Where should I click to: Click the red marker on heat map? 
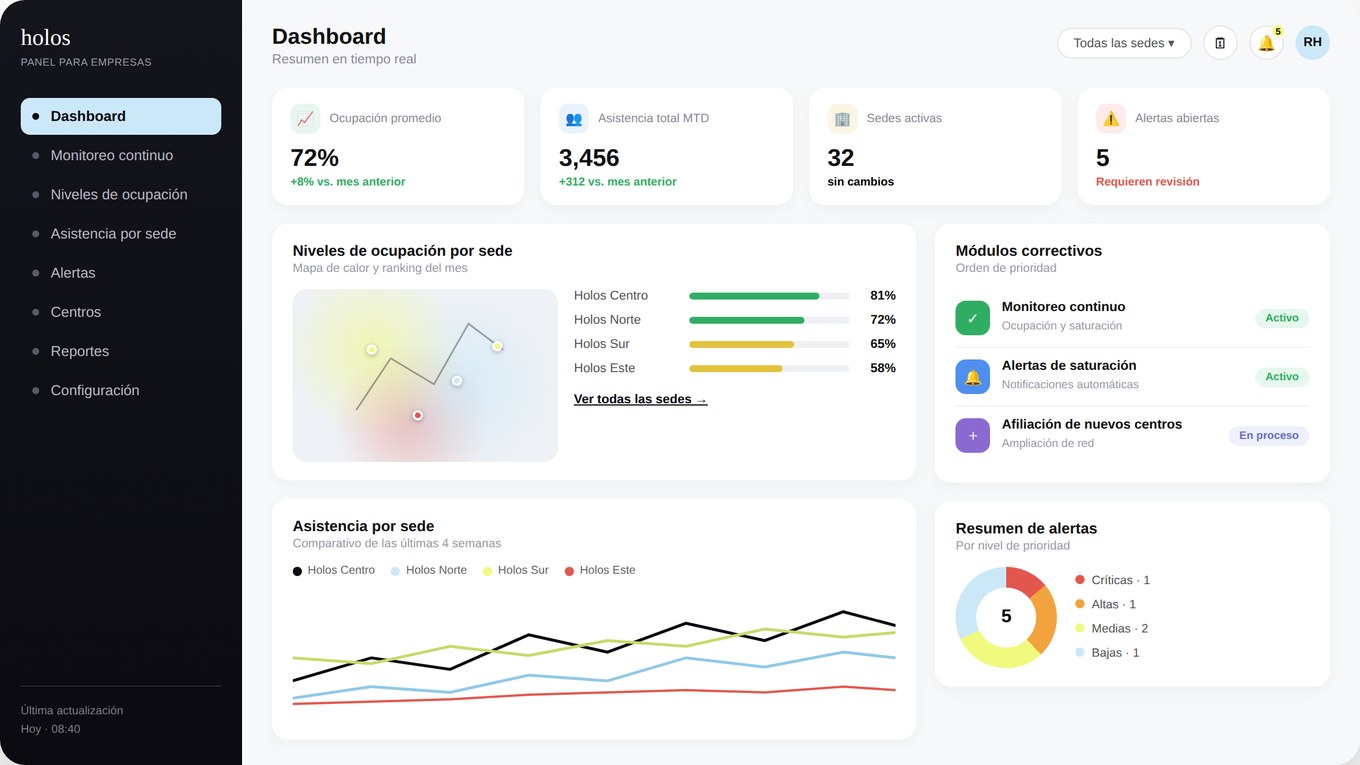pos(418,415)
